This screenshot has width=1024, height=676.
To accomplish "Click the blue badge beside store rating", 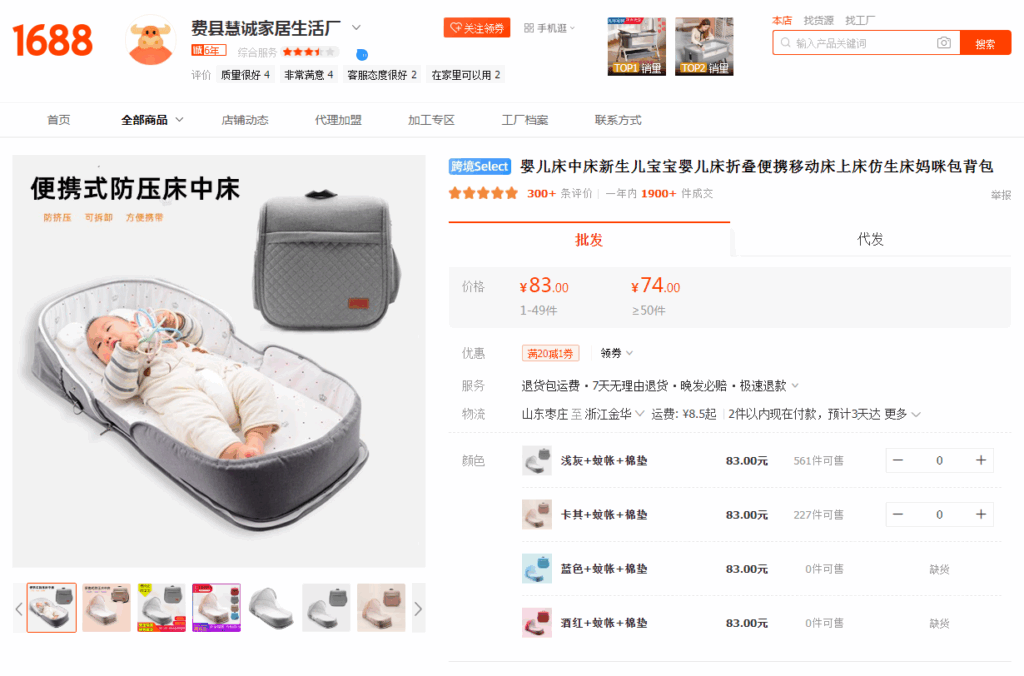I will [362, 54].
